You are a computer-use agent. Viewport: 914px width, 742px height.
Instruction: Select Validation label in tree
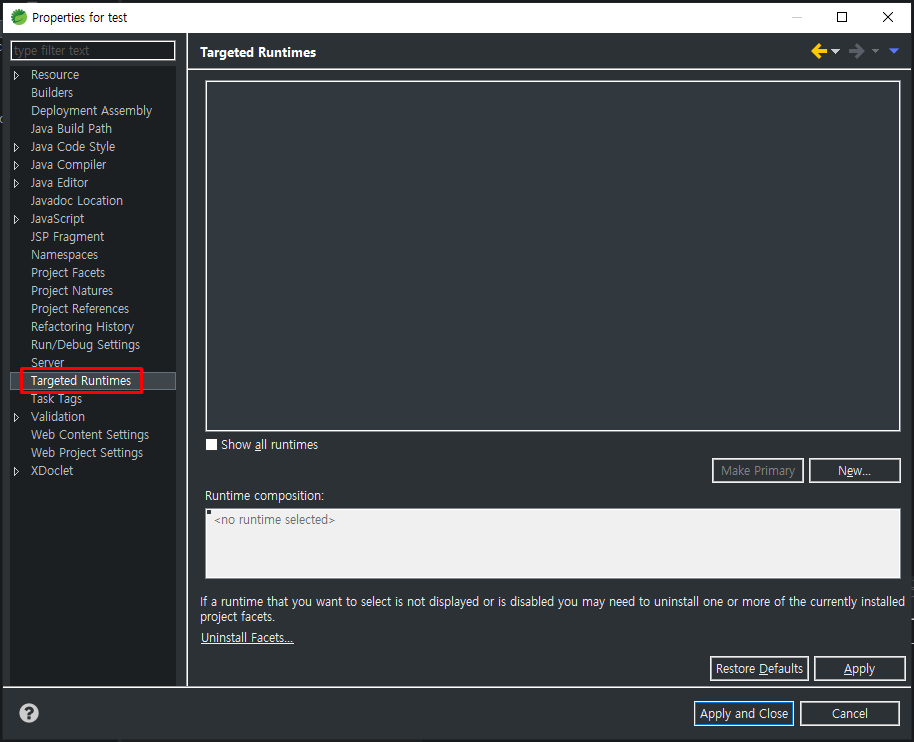tap(58, 417)
